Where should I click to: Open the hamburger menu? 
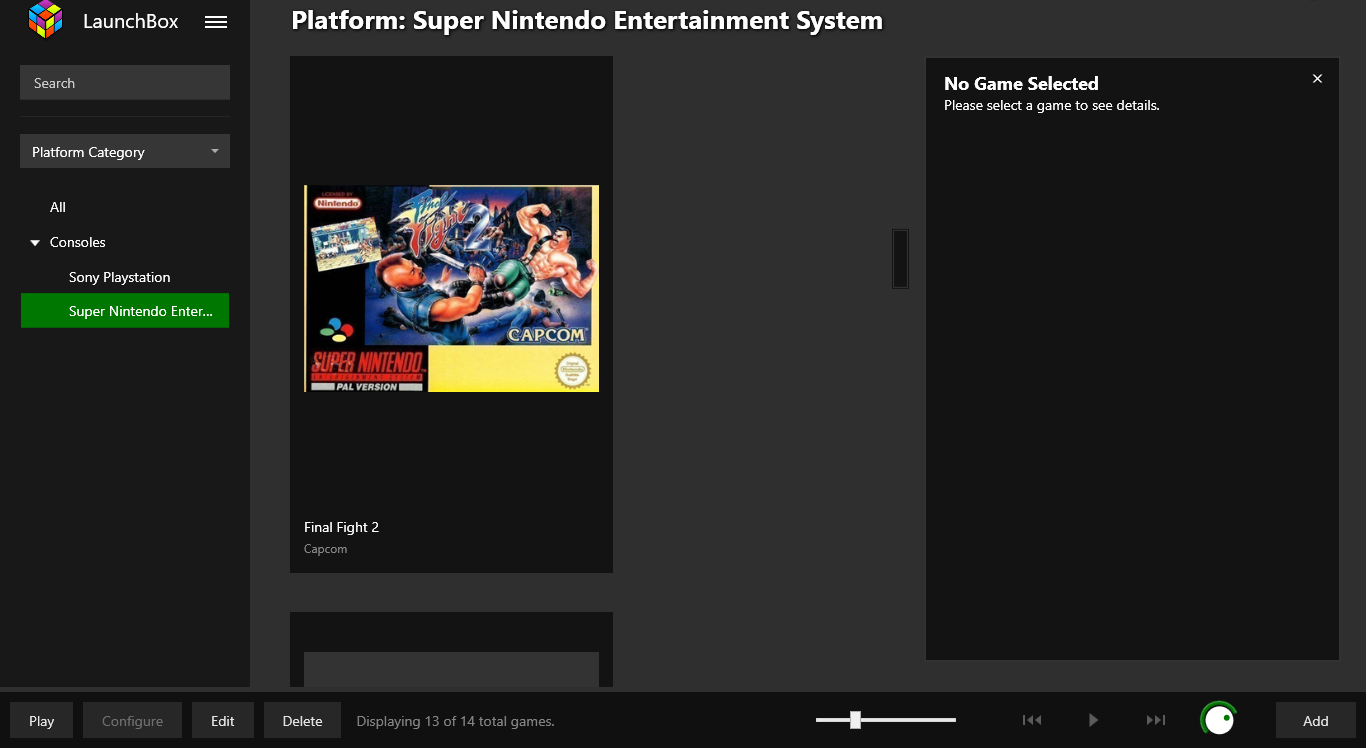coord(216,22)
